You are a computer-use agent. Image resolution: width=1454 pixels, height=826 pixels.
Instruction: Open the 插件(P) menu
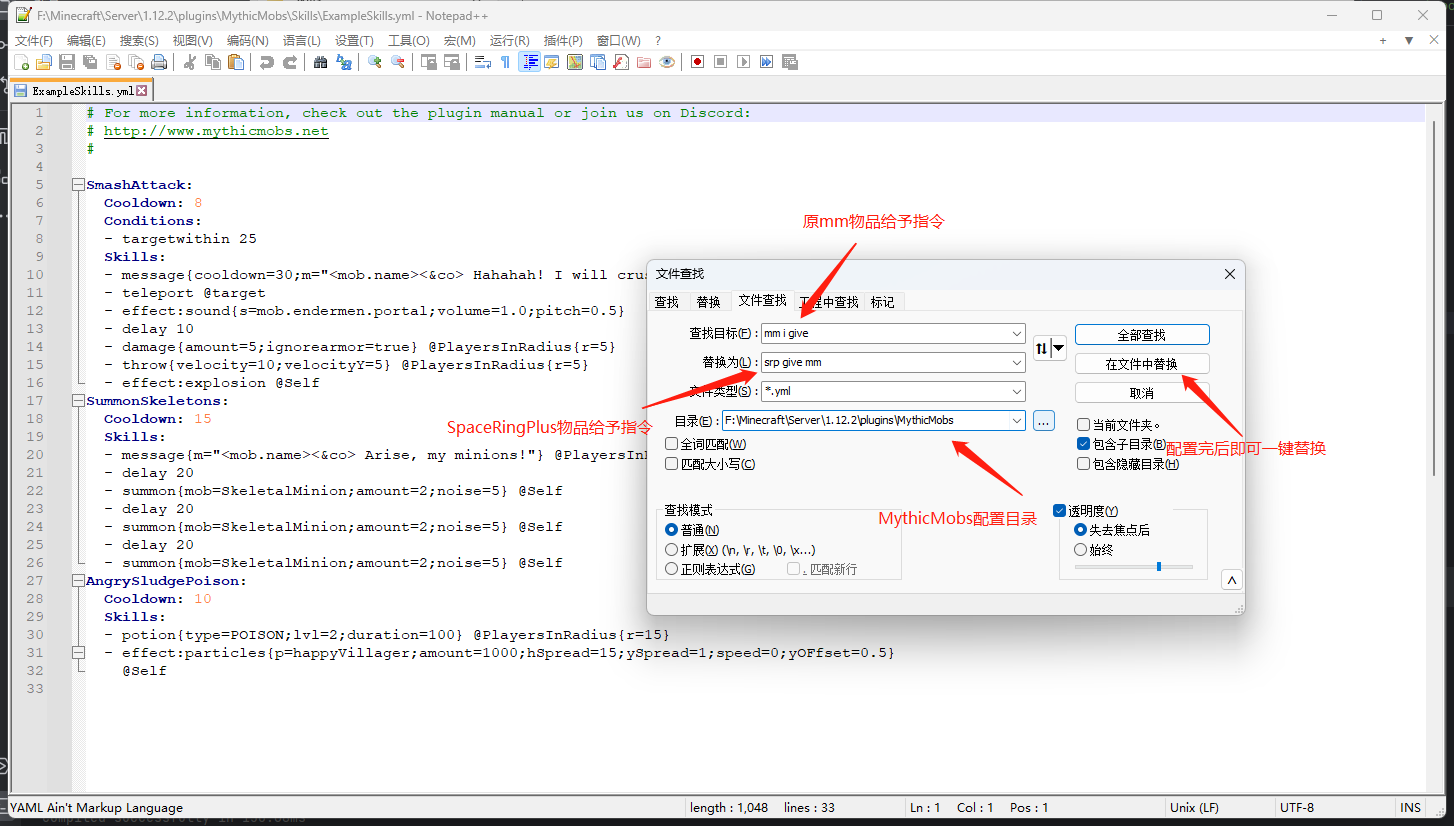[x=563, y=41]
